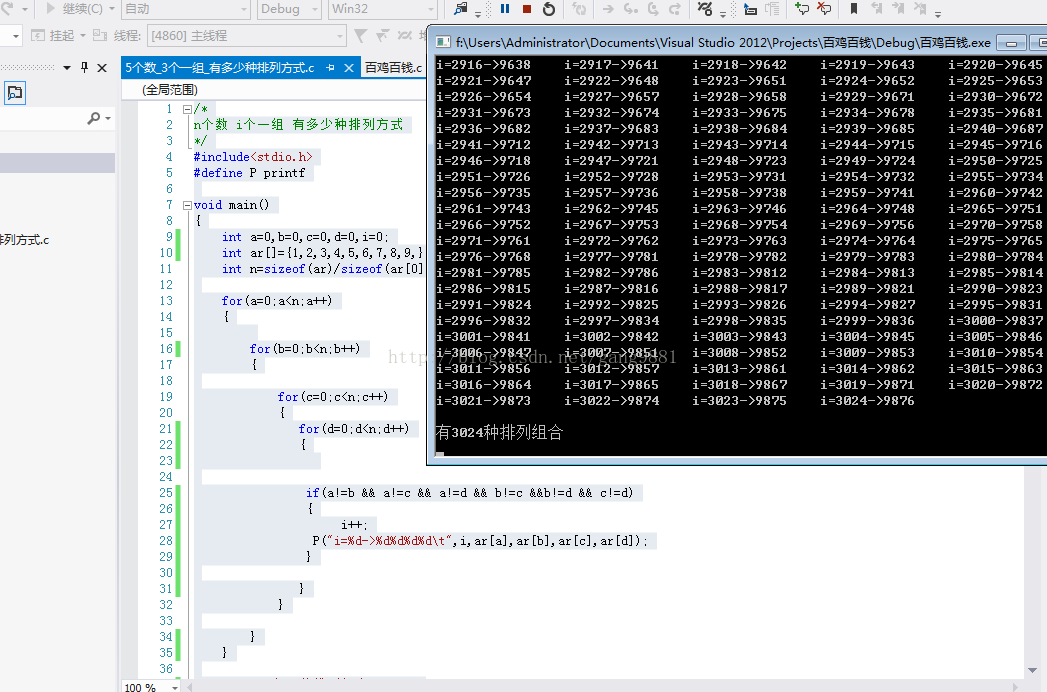The width and height of the screenshot is (1047, 692).
Task: Click the sync active document icon in sidebar
Action: [x=15, y=93]
